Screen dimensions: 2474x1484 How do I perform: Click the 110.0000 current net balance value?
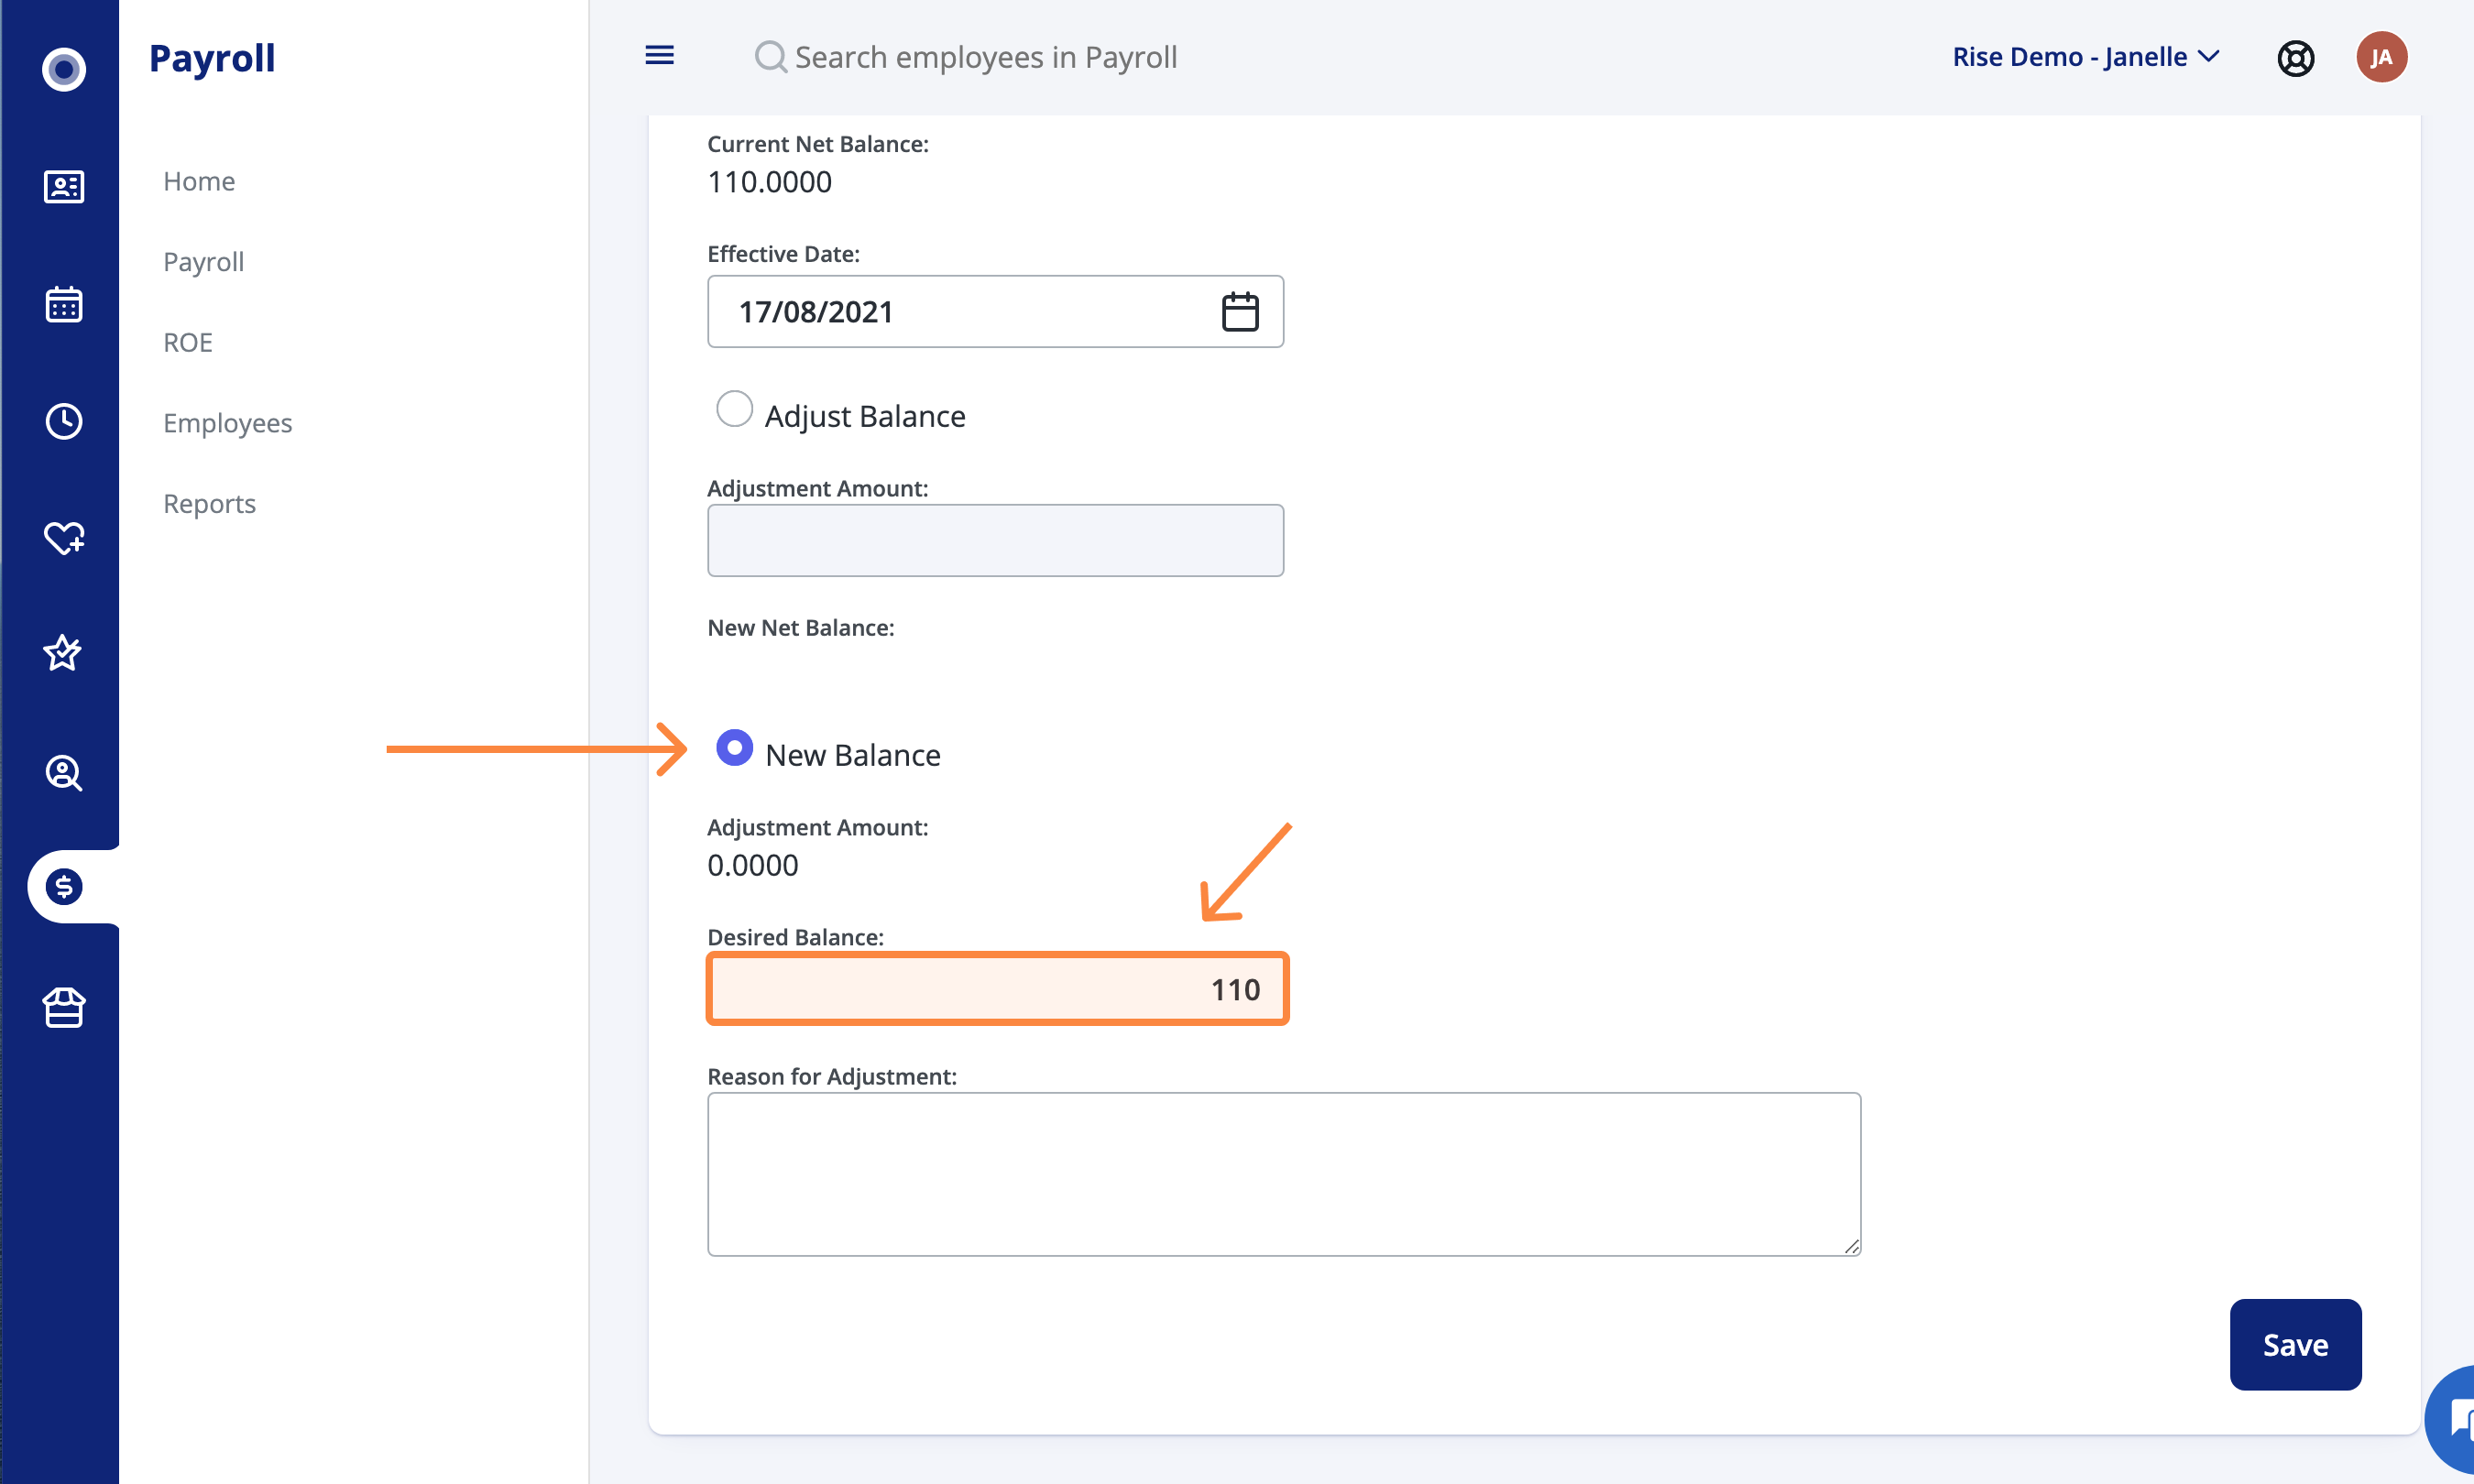(x=769, y=182)
